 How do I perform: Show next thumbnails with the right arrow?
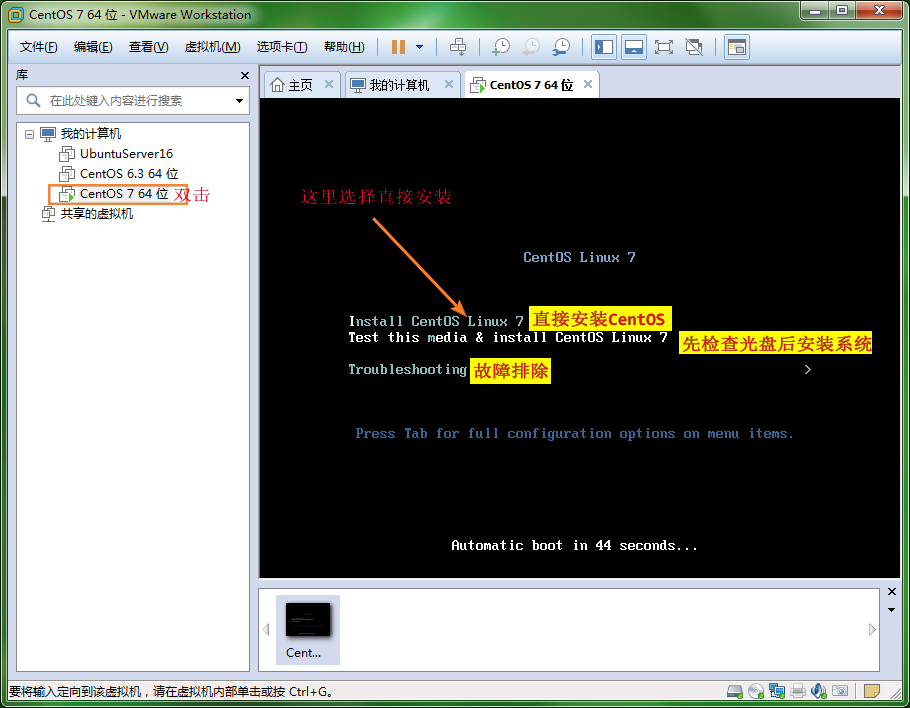point(872,630)
